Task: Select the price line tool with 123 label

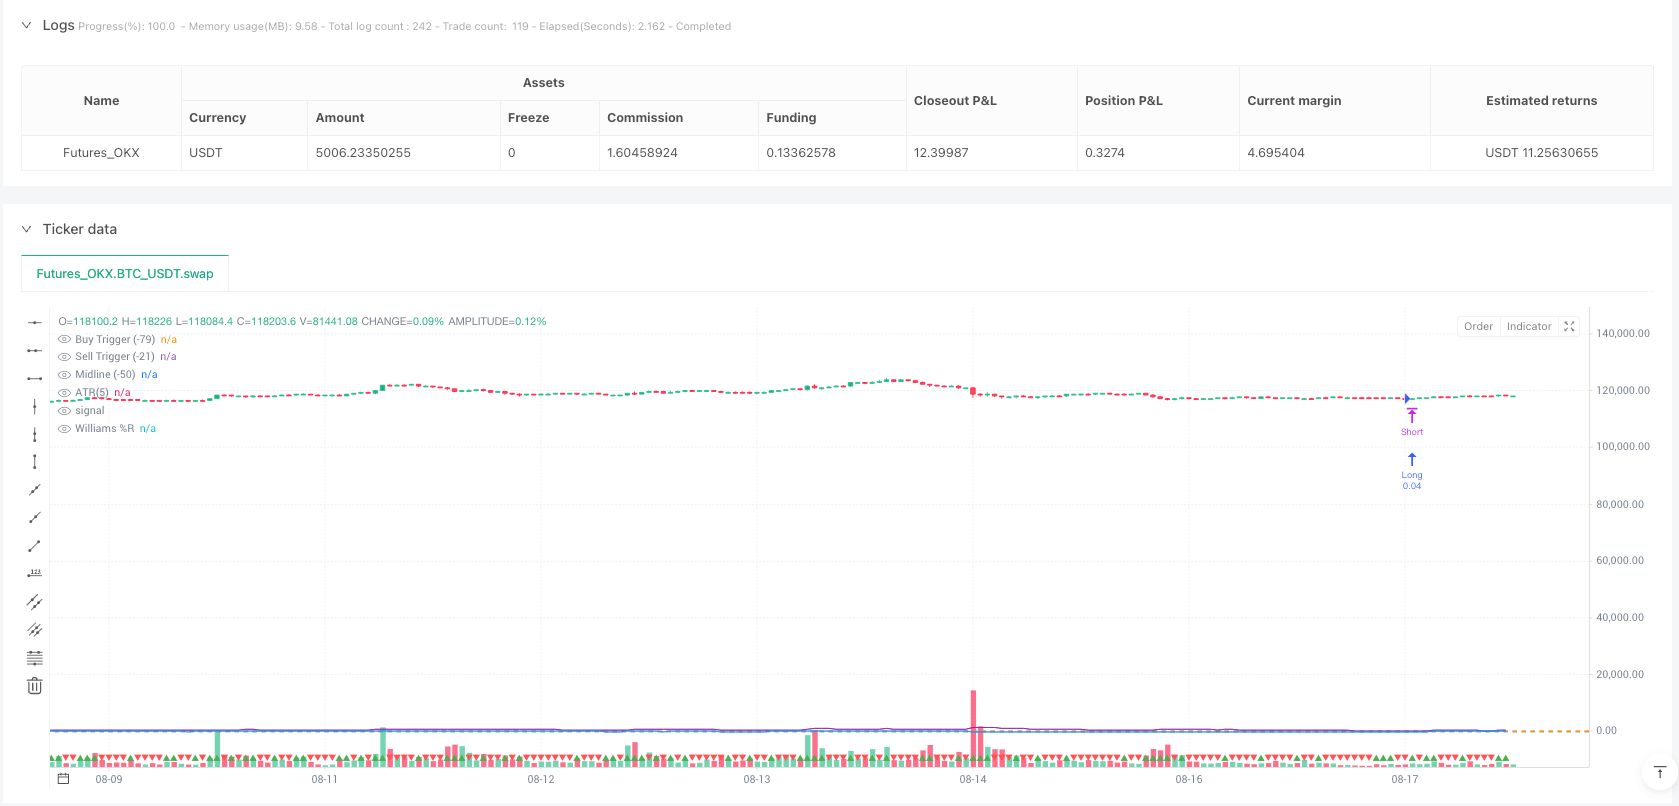Action: [x=34, y=574]
